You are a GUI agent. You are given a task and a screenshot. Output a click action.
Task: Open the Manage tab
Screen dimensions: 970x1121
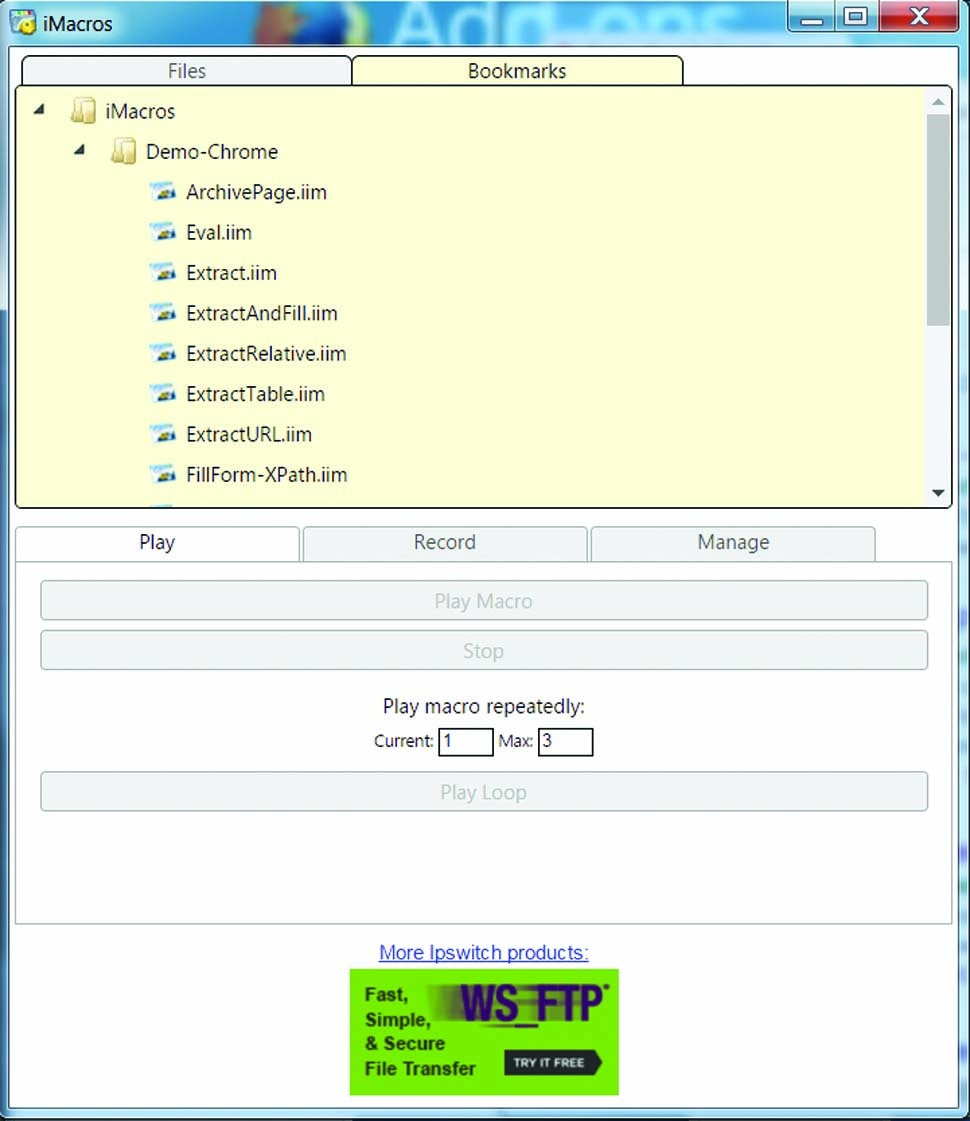tap(733, 543)
